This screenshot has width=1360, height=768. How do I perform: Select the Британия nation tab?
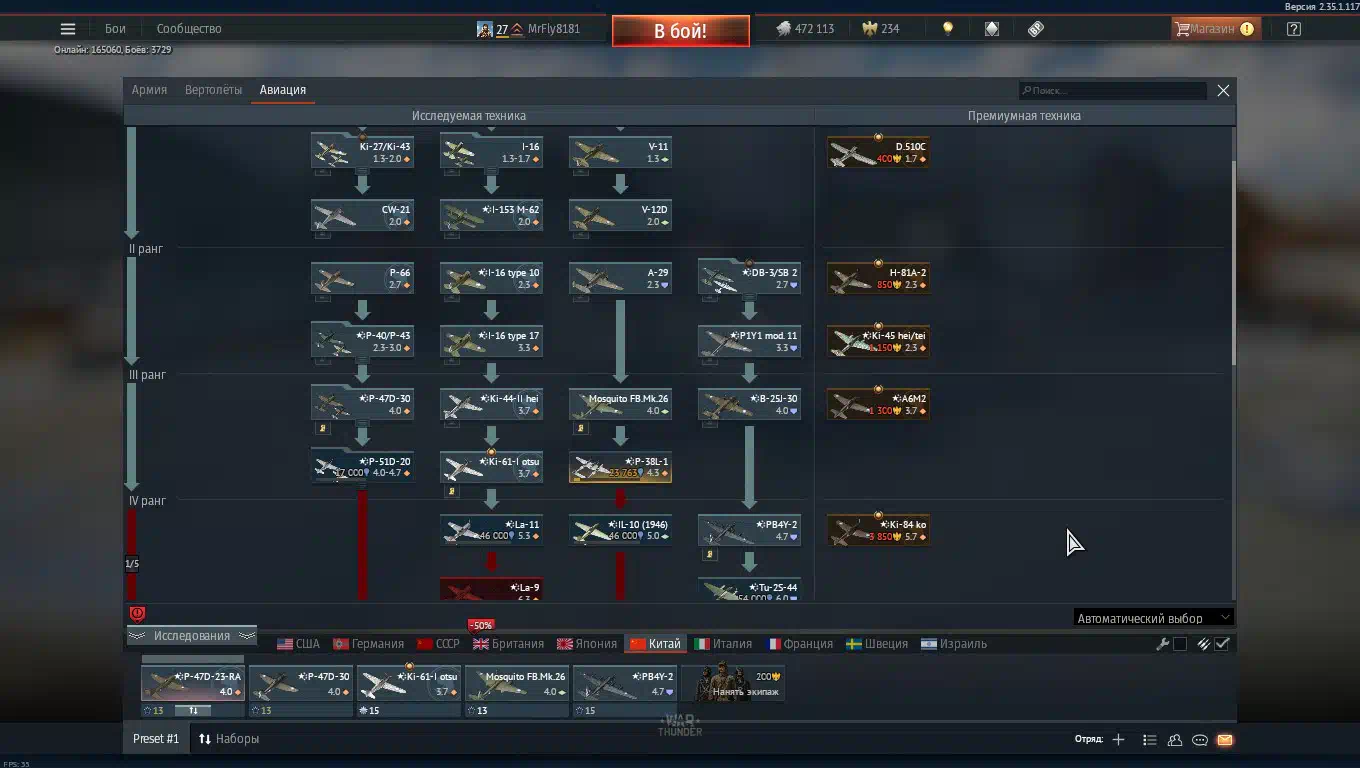click(508, 644)
